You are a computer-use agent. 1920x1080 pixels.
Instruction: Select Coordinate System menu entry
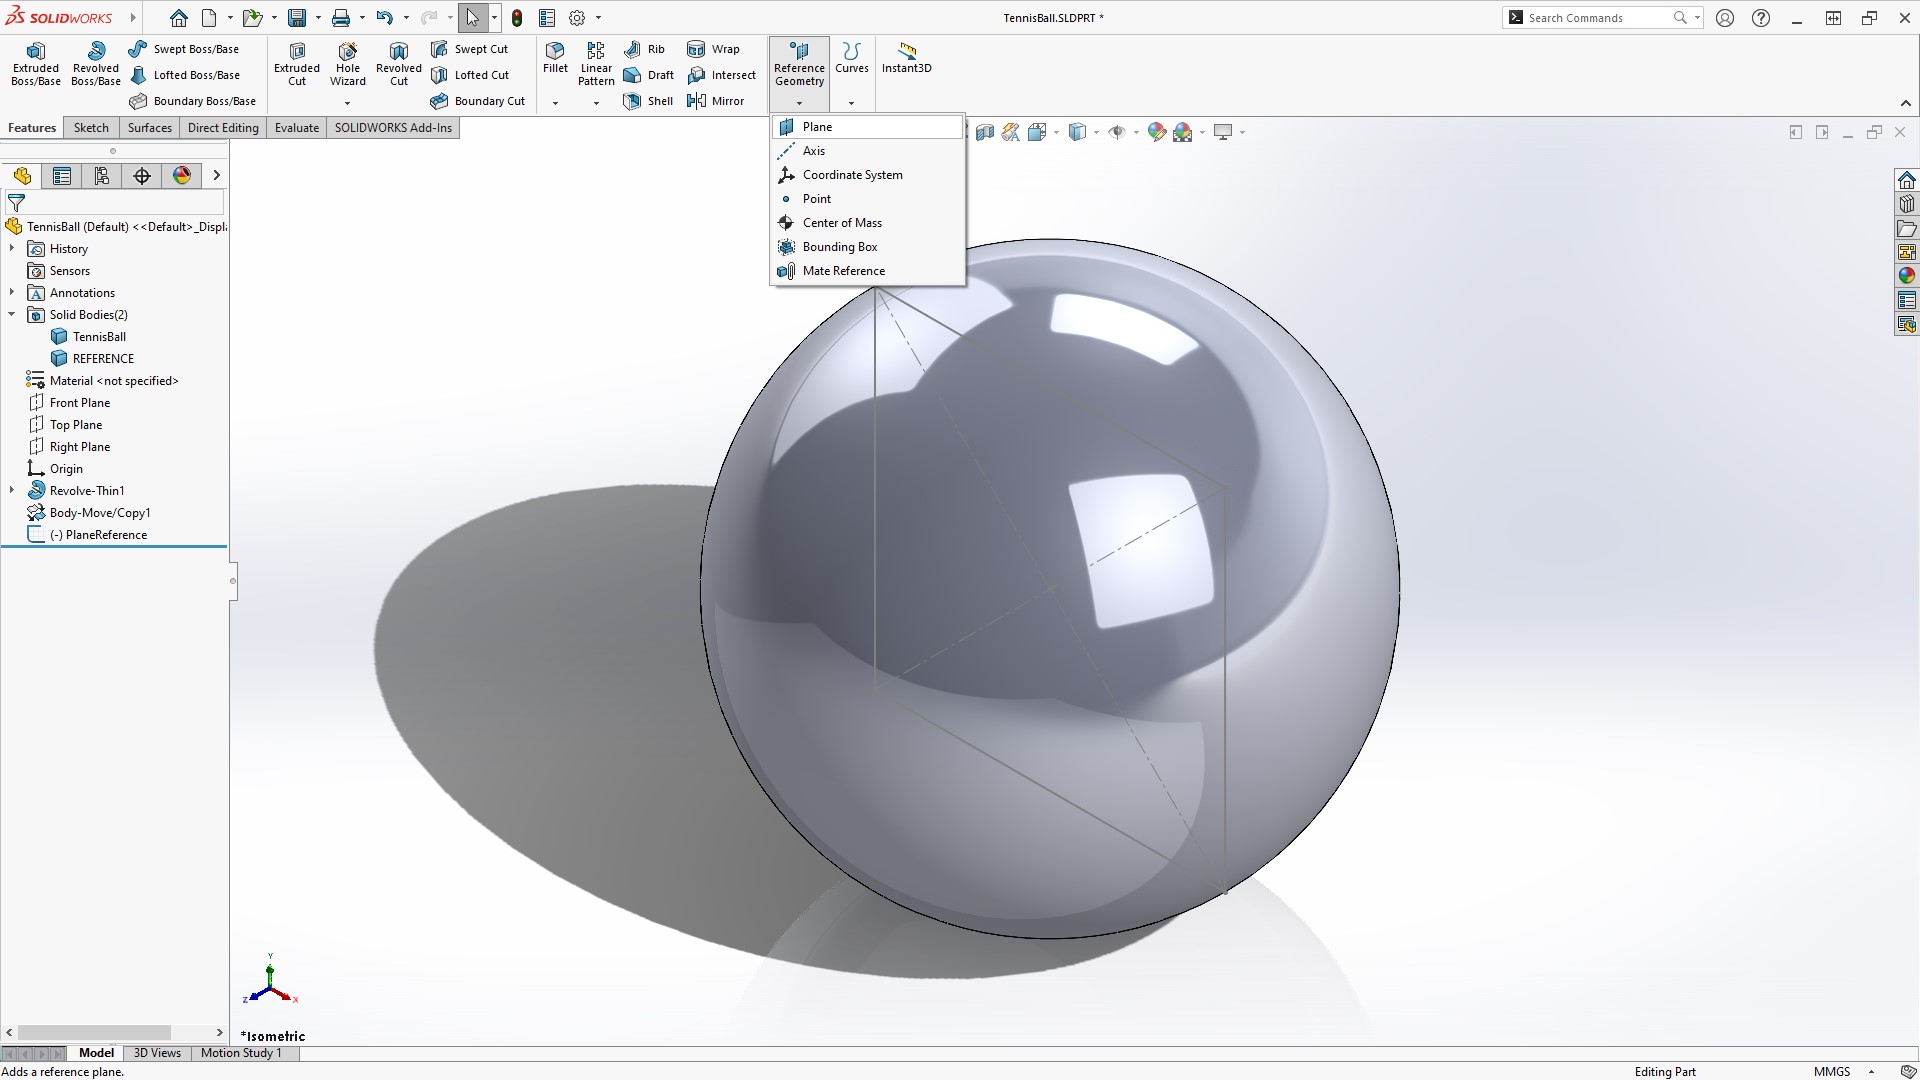pos(852,175)
